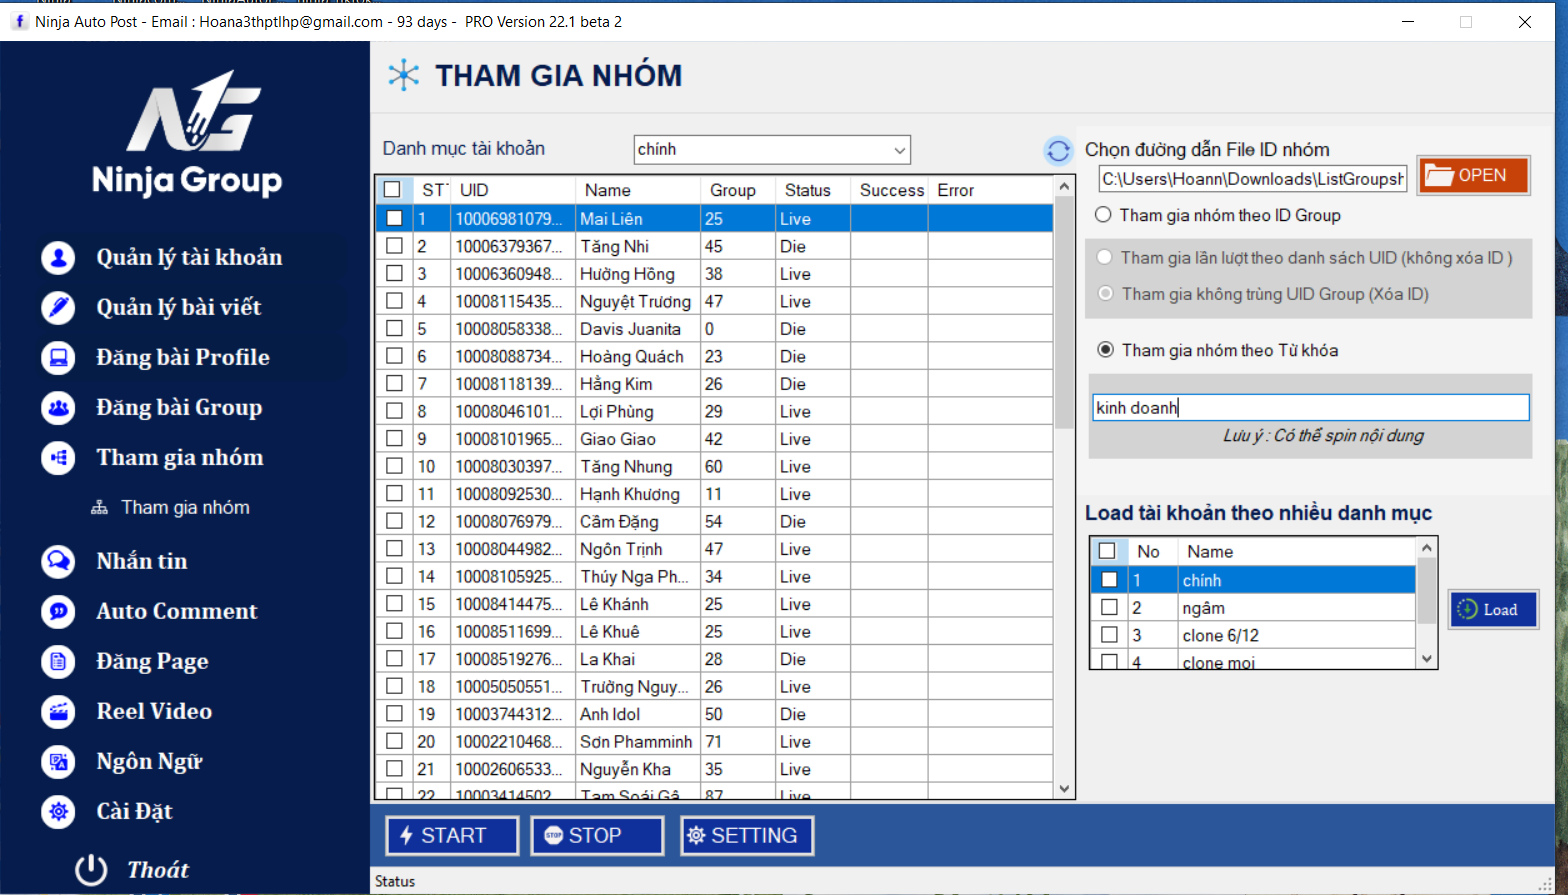Viewport: 1568px width, 895px height.
Task: Sort by the Status column header
Action: tap(812, 190)
